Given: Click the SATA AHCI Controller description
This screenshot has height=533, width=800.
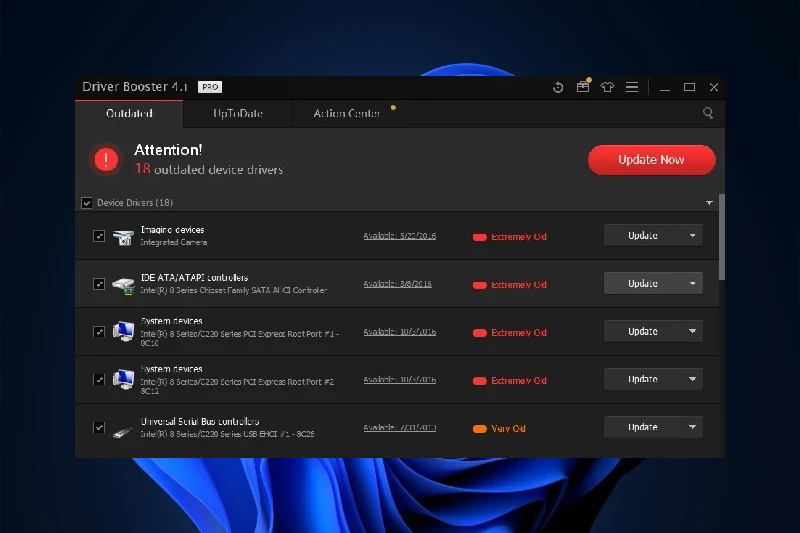Looking at the screenshot, I should click(x=234, y=290).
